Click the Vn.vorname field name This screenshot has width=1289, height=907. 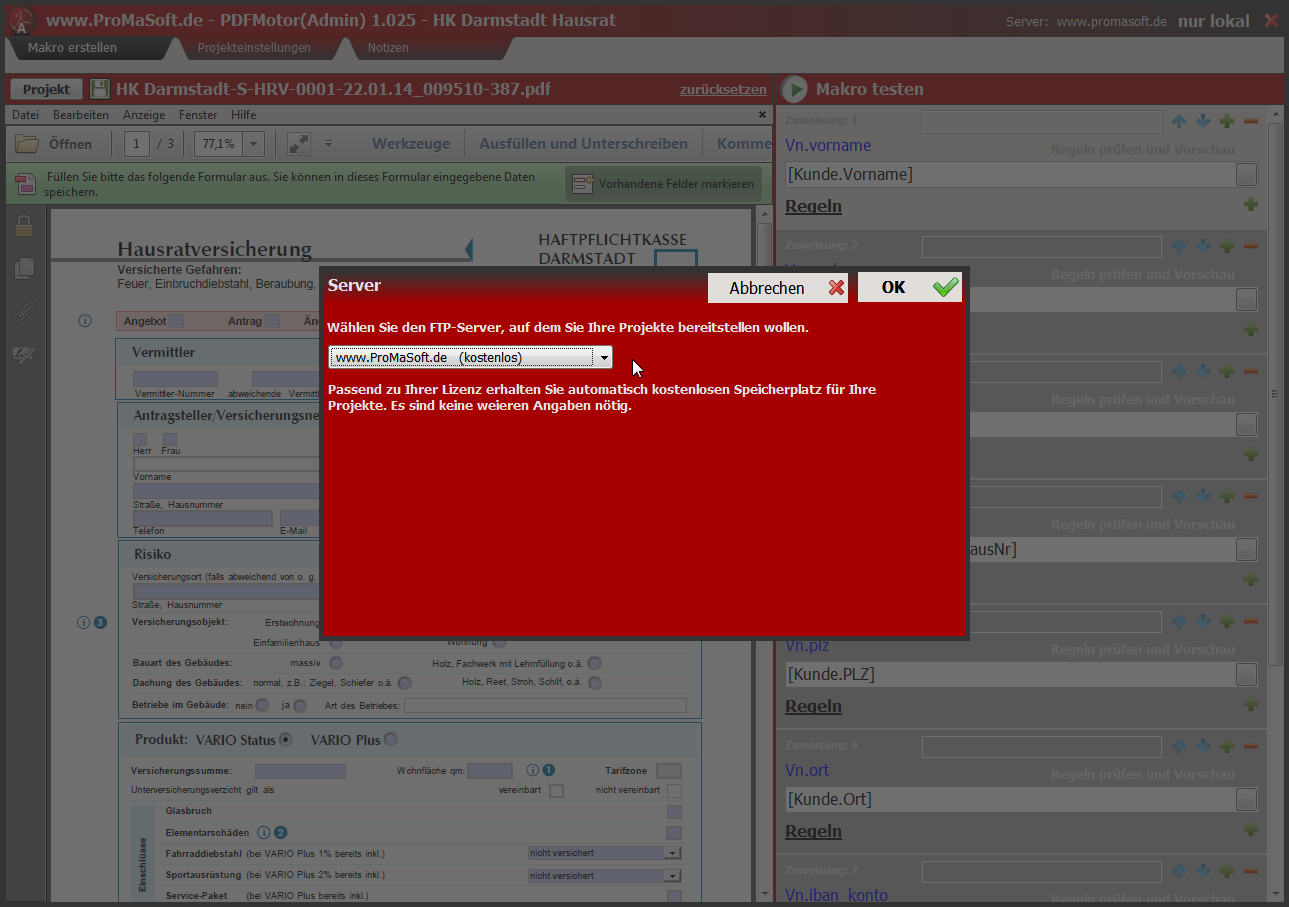pos(828,146)
